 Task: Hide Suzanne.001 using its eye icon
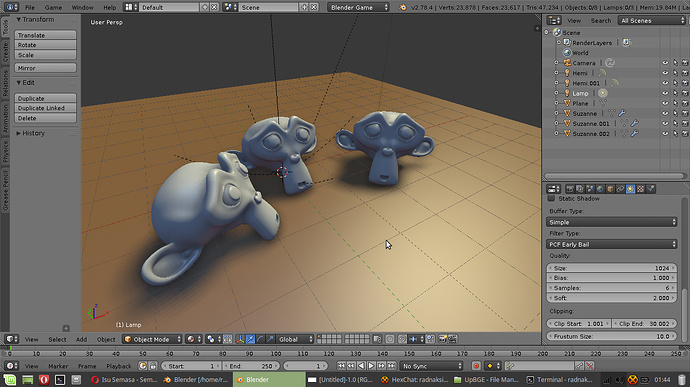665,124
